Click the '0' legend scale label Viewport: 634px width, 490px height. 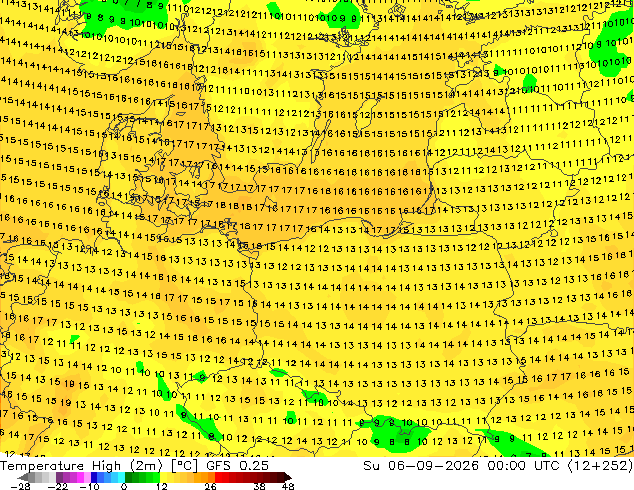(x=124, y=486)
